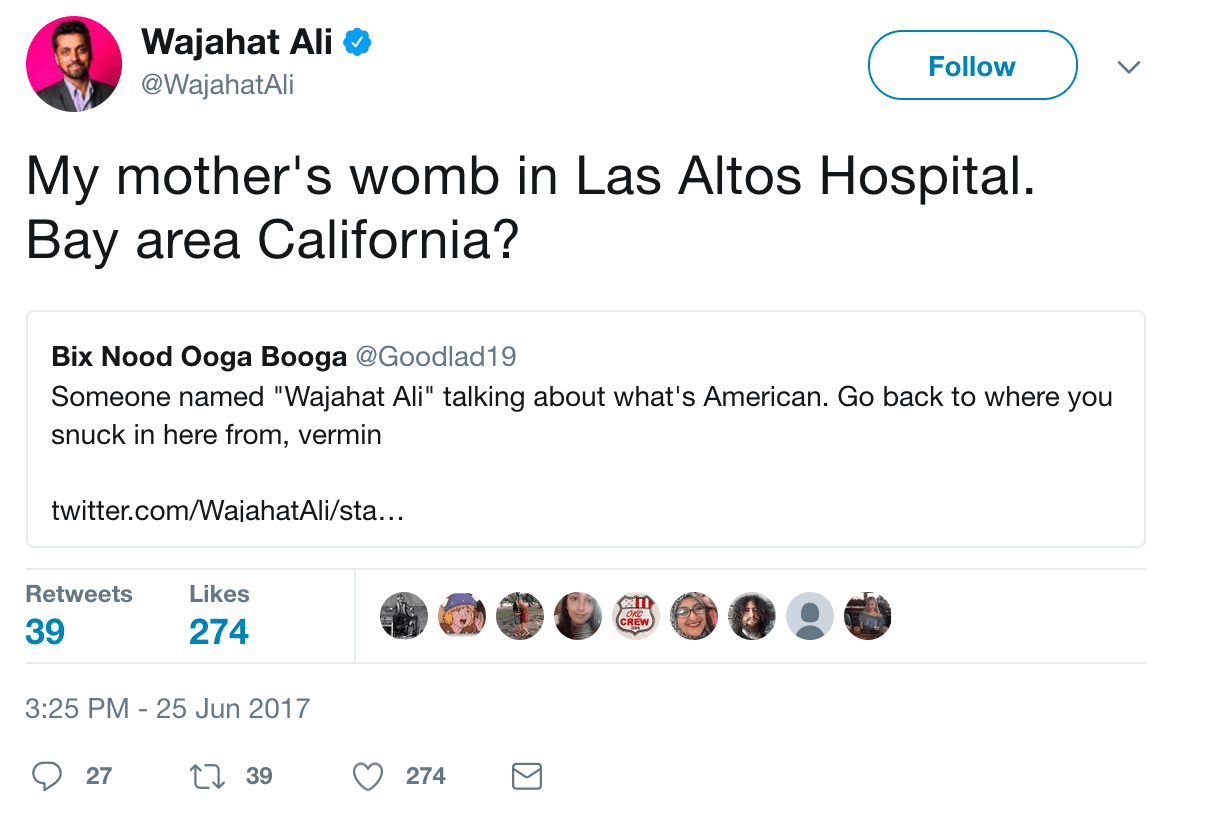This screenshot has height=818, width=1212.
Task: Click the @Goodlad19 handle
Action: [436, 357]
